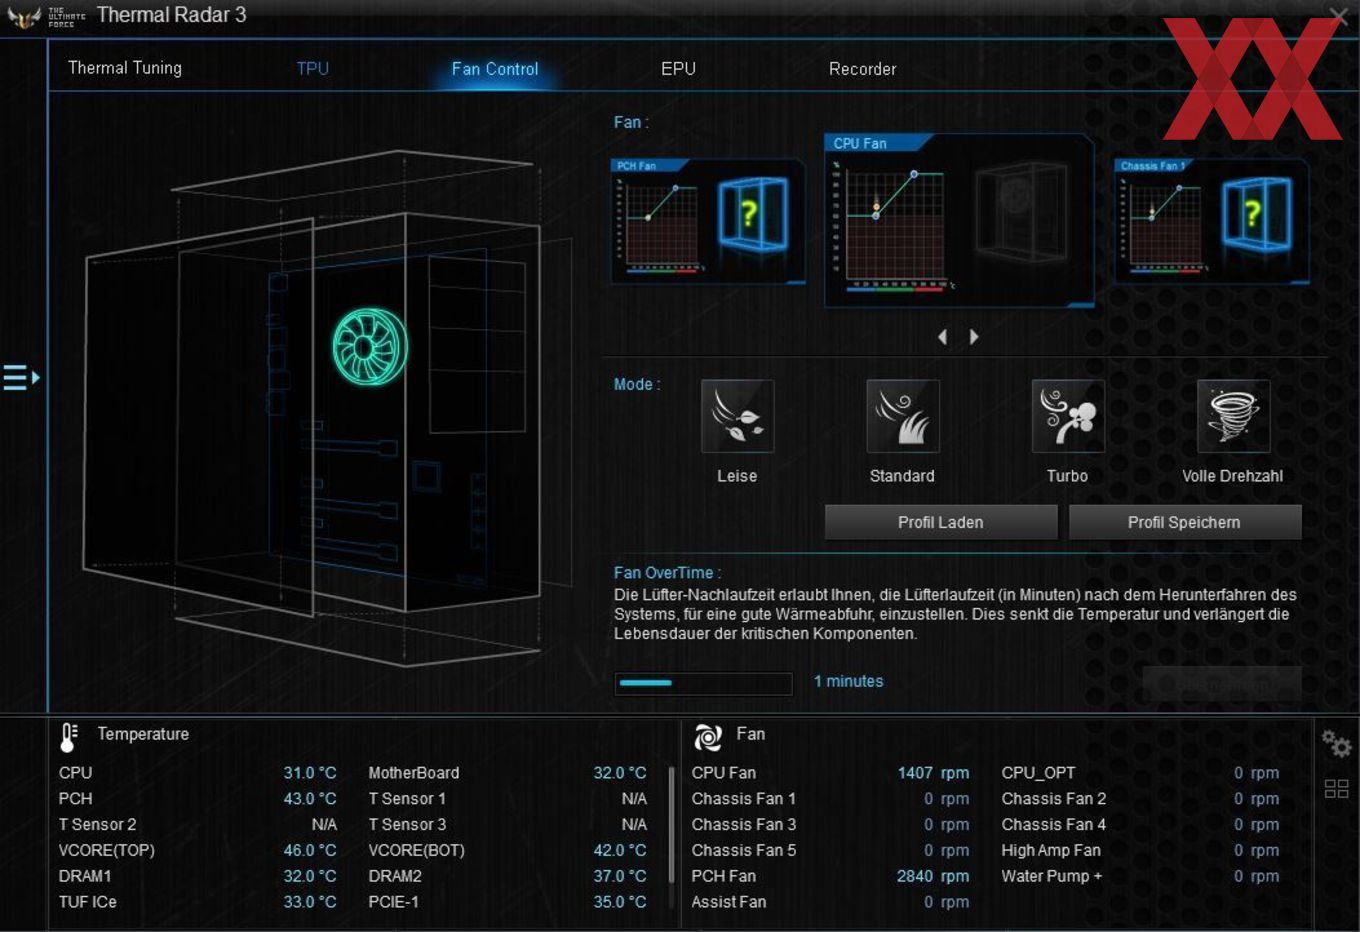Click the Water Pump + rpm row
This screenshot has width=1360, height=932.
coord(1140,876)
